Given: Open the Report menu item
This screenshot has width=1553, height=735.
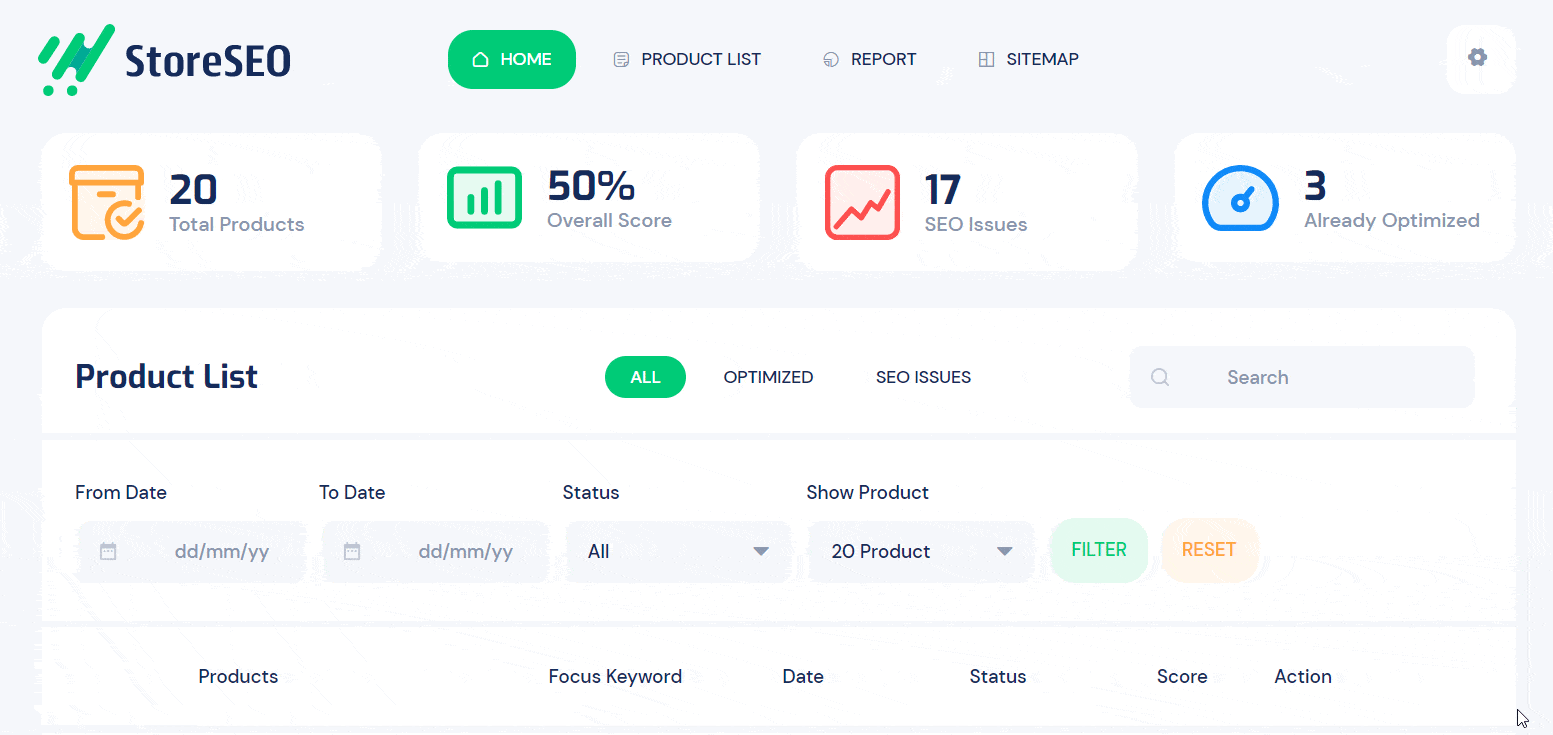Looking at the screenshot, I should [869, 59].
